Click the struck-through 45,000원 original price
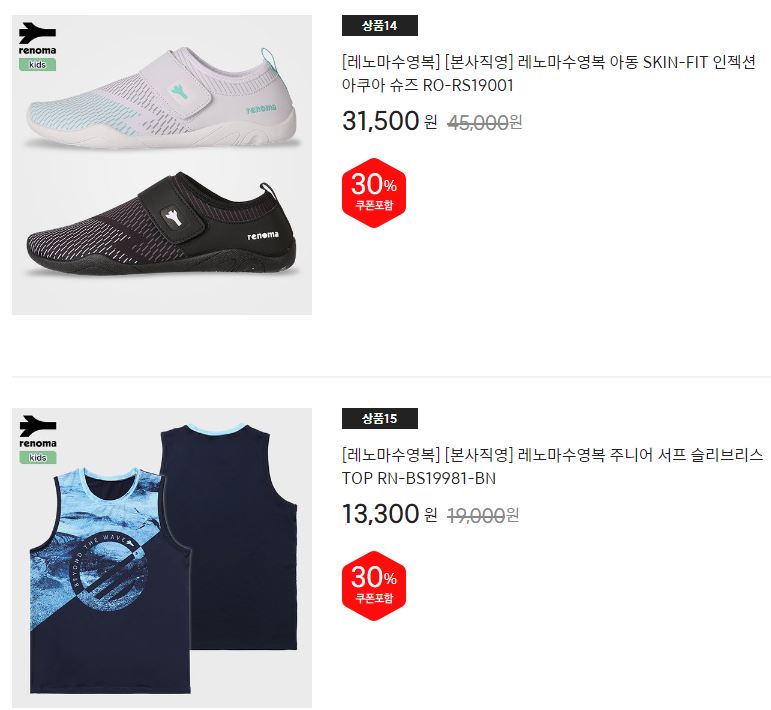Screen dimensions: 771x710 click(484, 122)
